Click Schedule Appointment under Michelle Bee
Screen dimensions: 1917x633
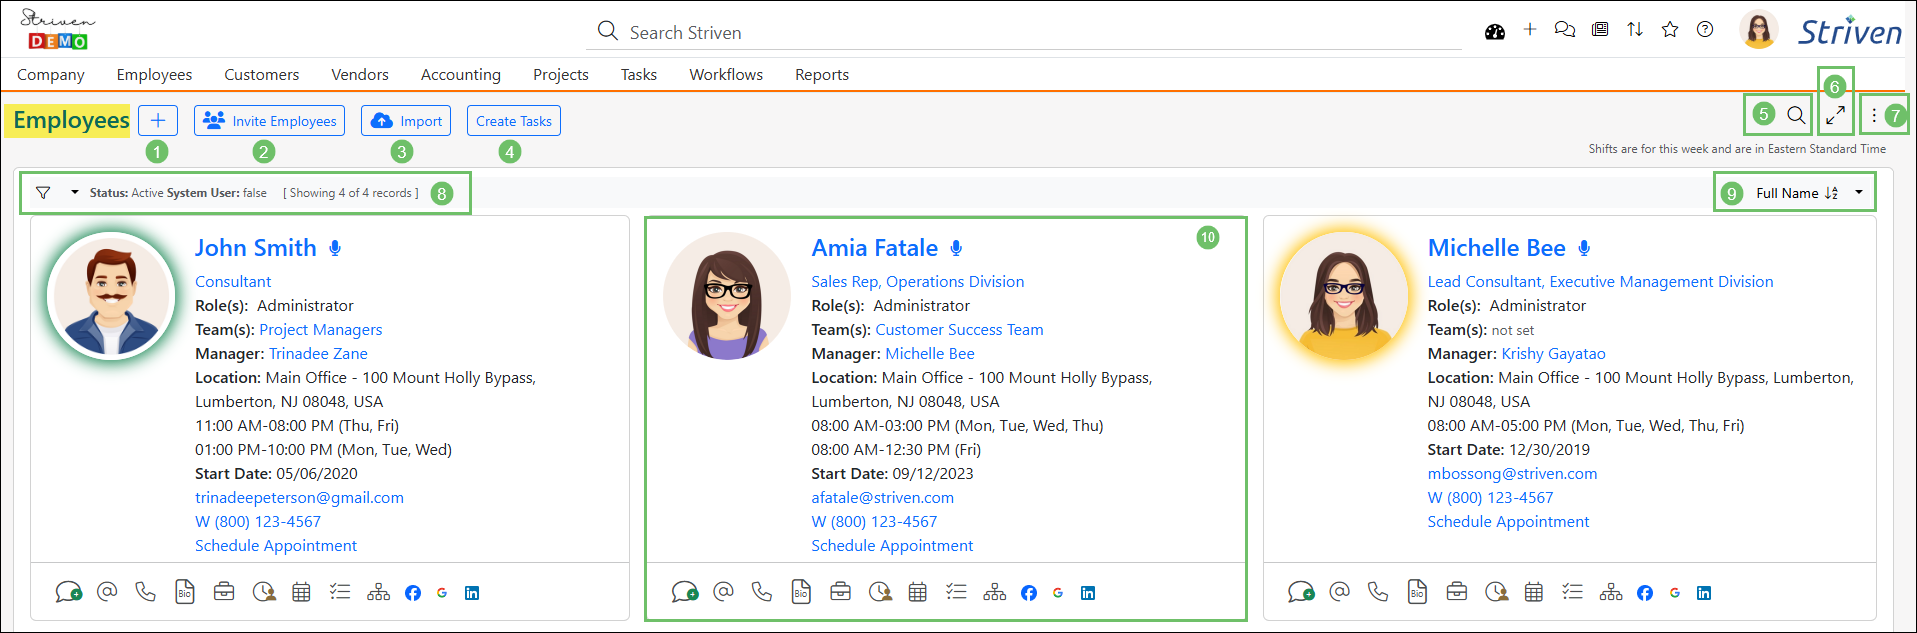click(x=1508, y=522)
